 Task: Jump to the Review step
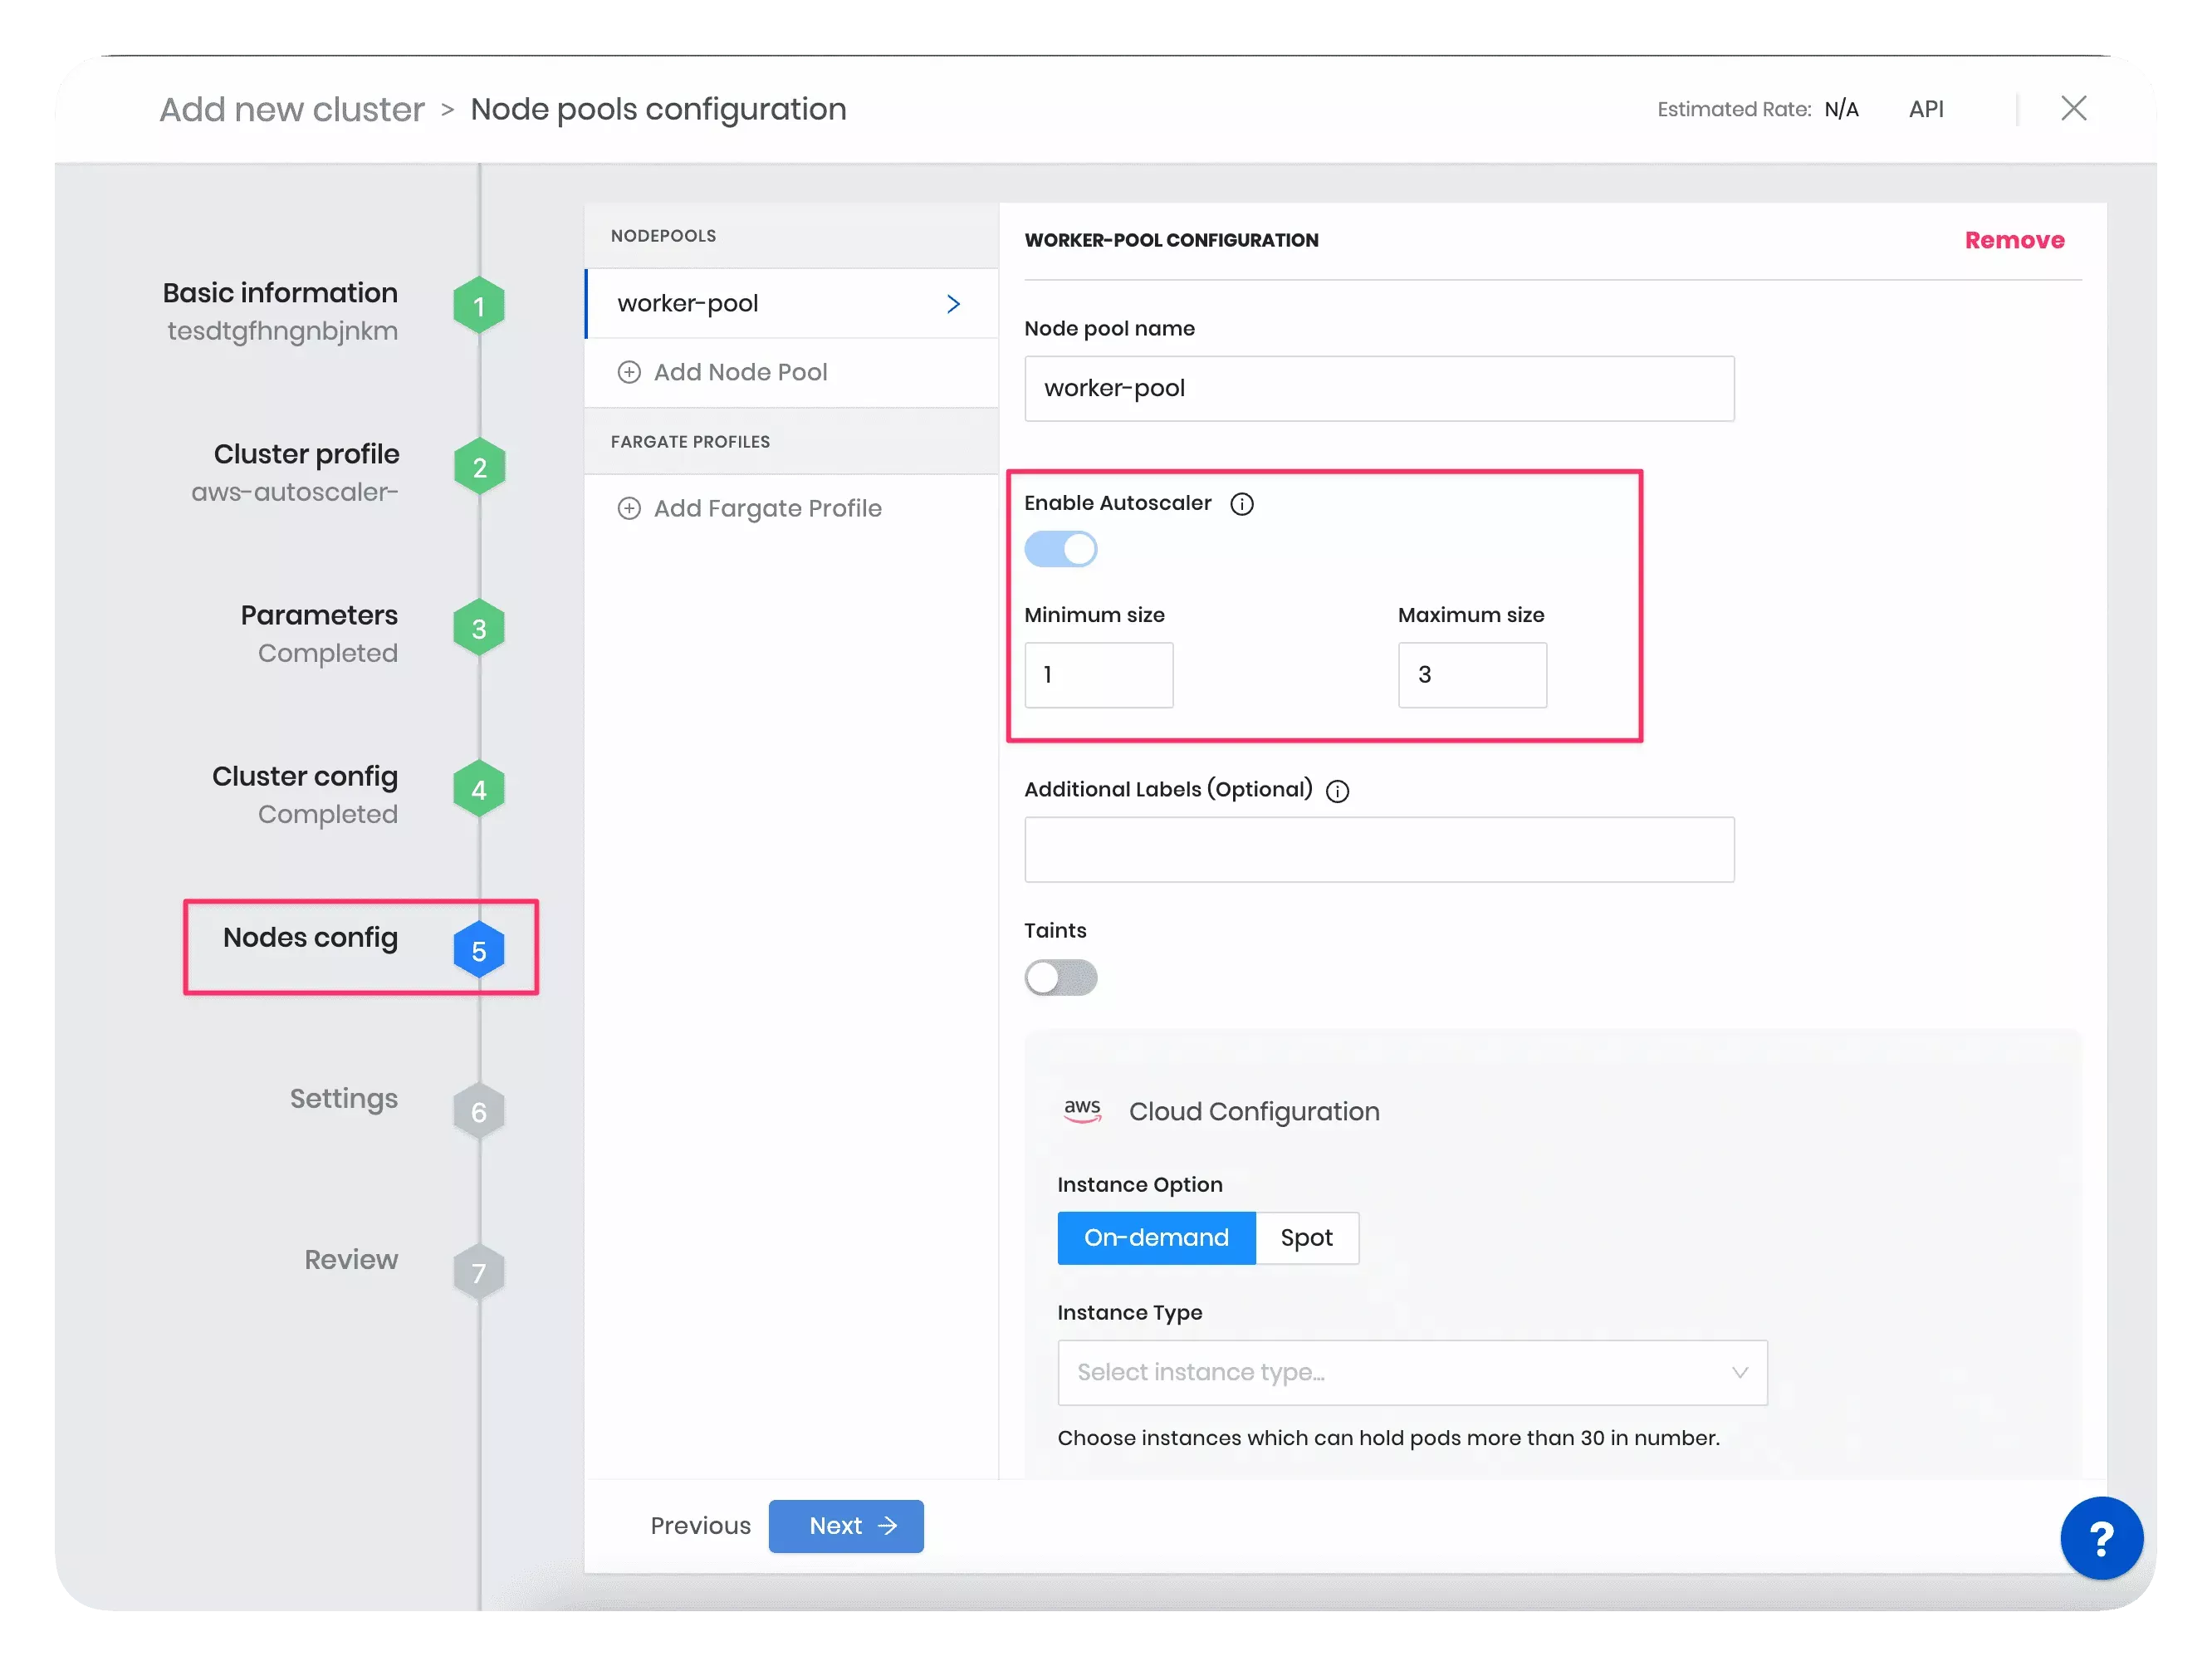click(351, 1260)
